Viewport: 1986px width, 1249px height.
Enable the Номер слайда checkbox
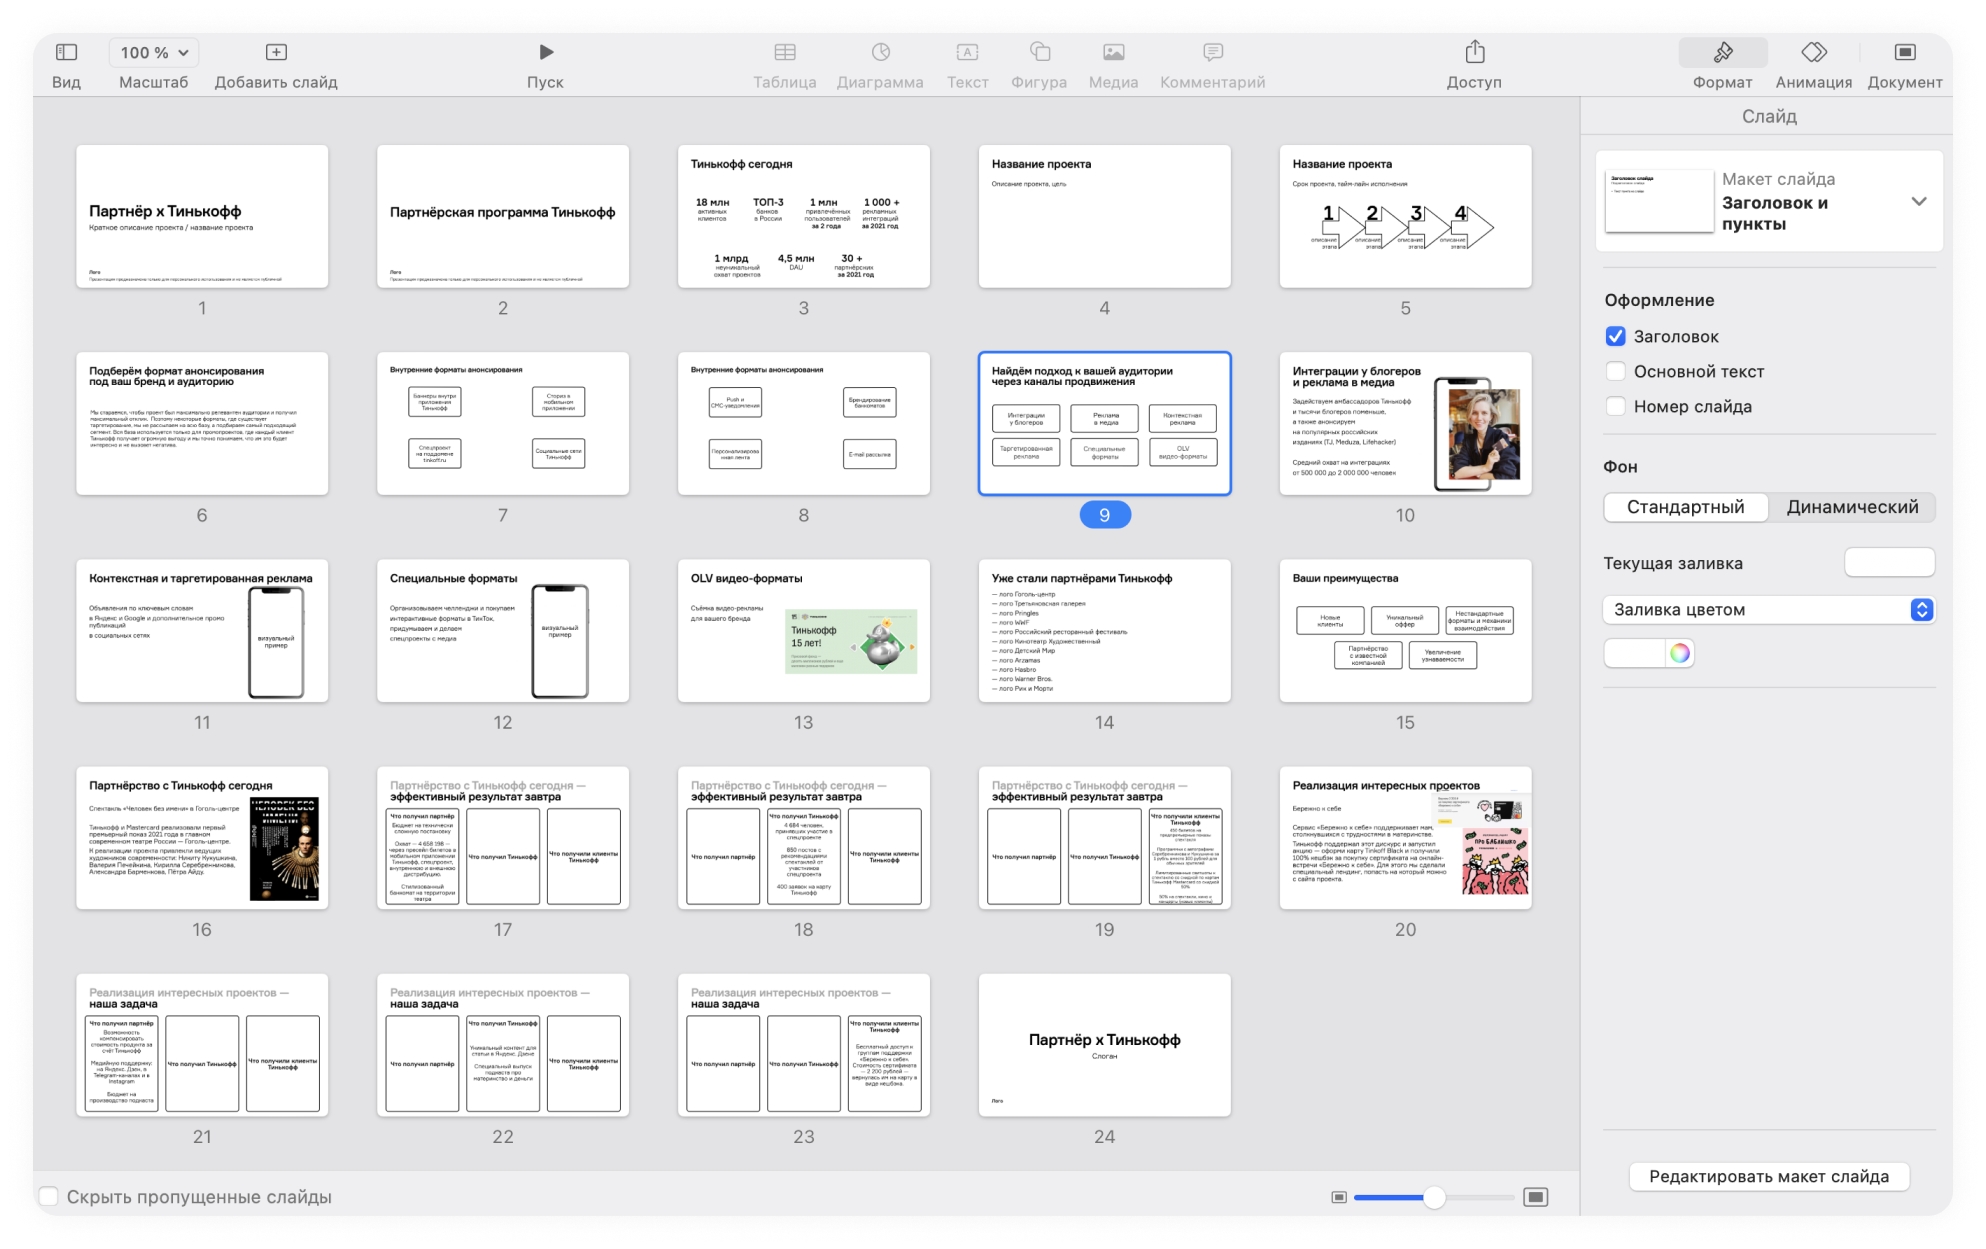point(1615,406)
